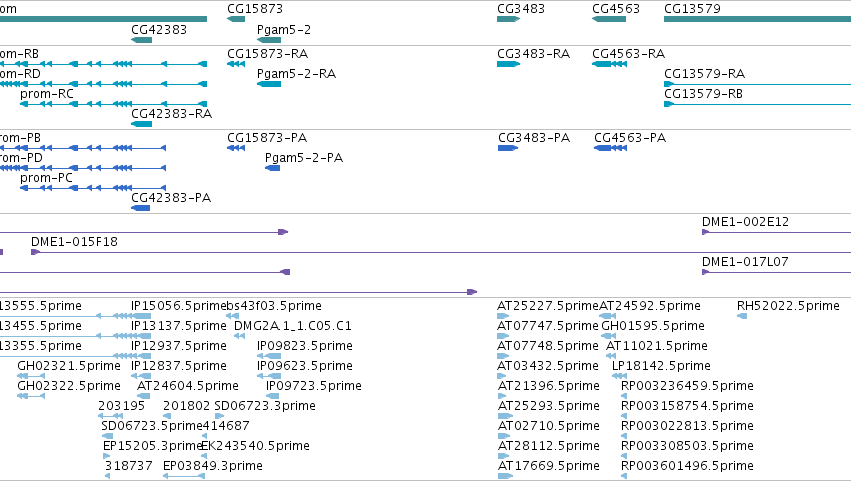Click the AT17669.5prime EST label
This screenshot has width=851, height=481.
[x=549, y=467]
